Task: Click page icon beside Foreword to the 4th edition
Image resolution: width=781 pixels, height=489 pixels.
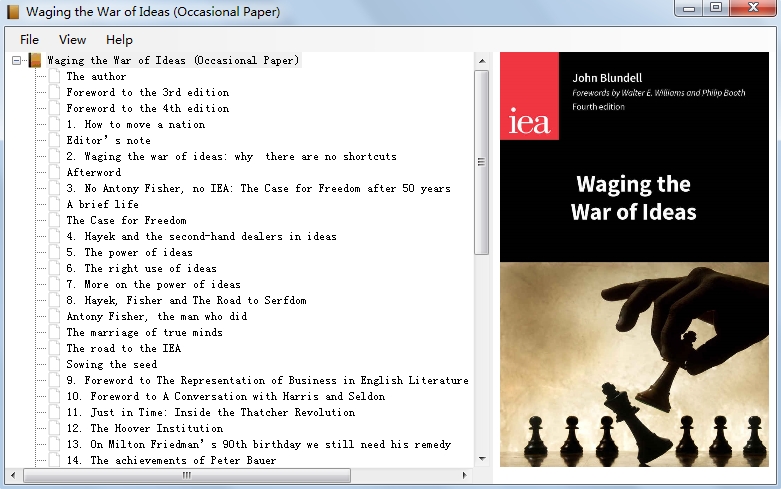Action: pyautogui.click(x=55, y=108)
